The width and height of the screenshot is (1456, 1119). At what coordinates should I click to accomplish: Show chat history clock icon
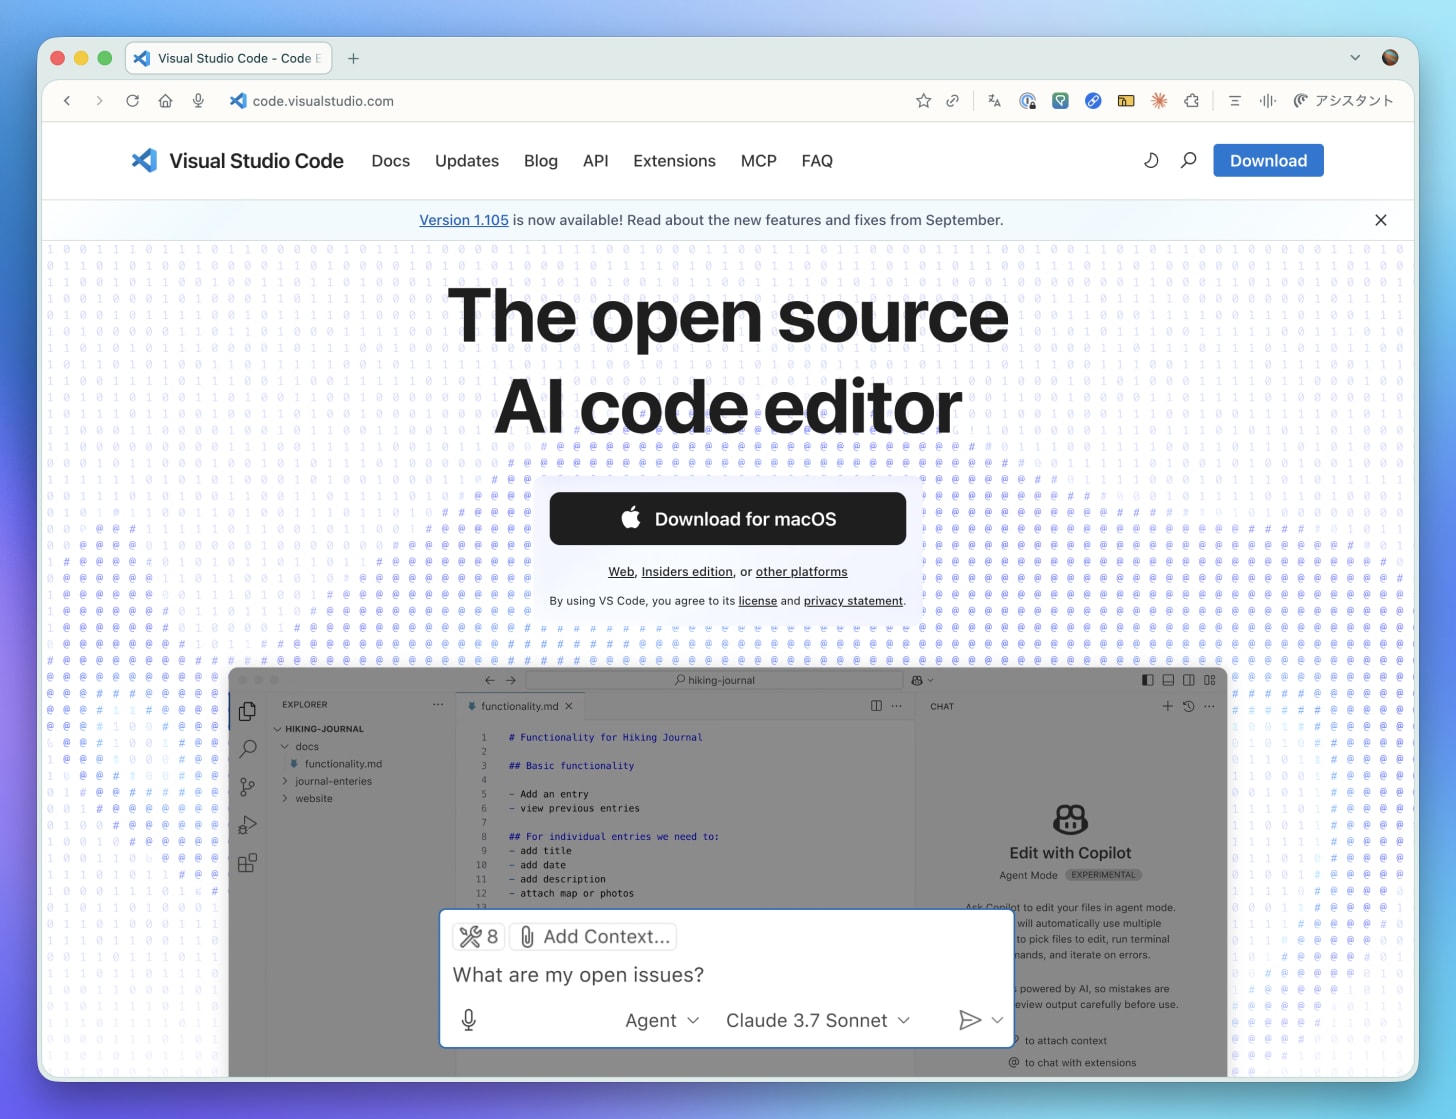[1188, 706]
